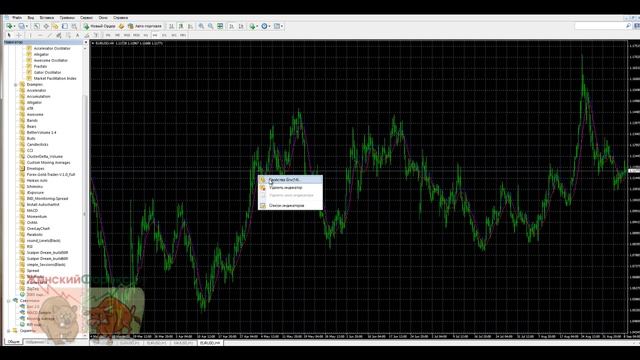Close the Navigator panel
The width and height of the screenshot is (640, 360).
pyautogui.click(x=86, y=42)
